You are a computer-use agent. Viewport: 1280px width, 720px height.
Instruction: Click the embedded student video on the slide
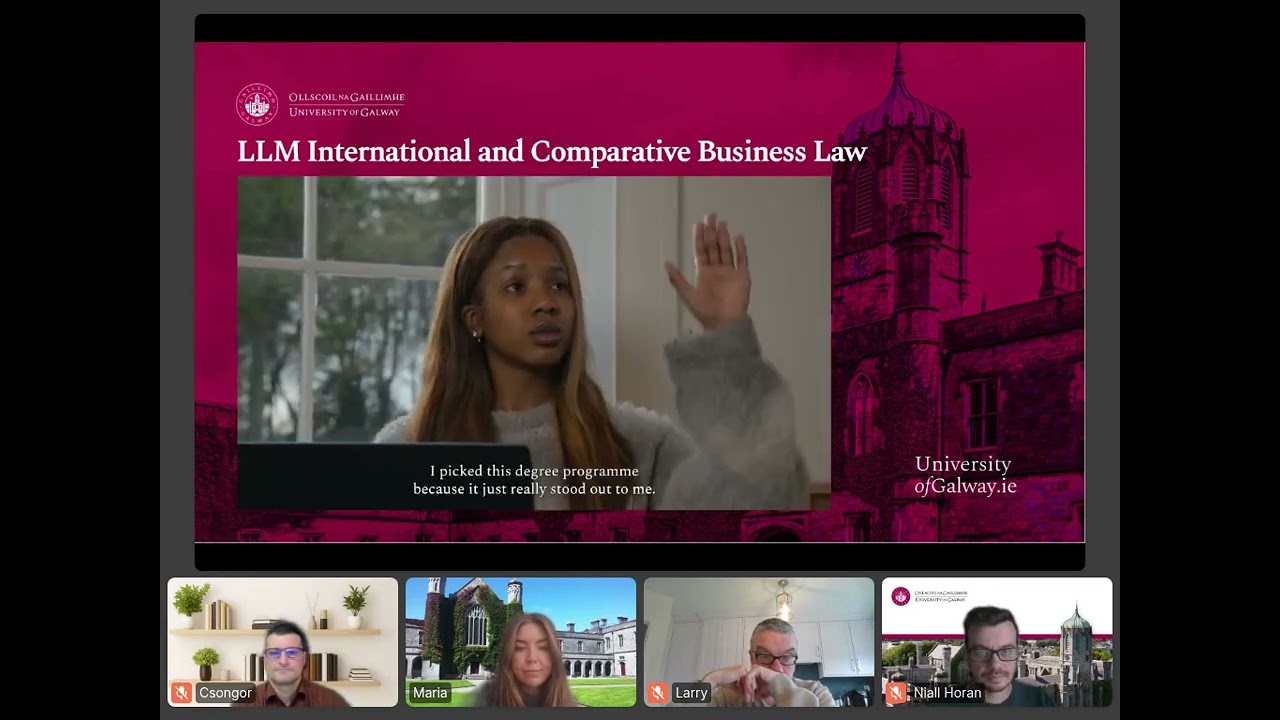click(x=534, y=343)
